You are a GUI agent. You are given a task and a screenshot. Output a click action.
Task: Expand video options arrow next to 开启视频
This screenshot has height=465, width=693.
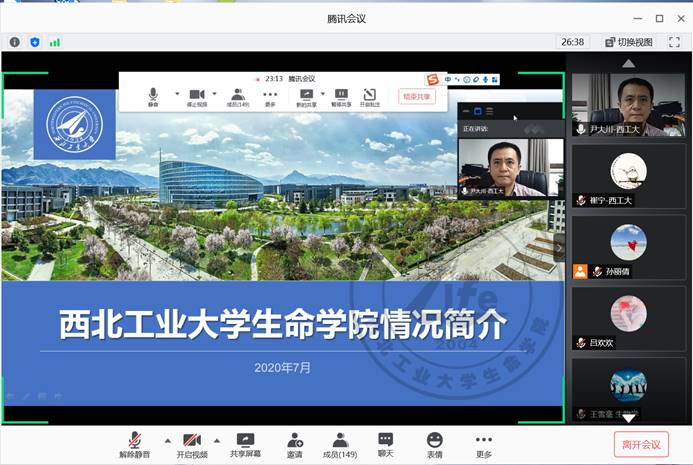(218, 440)
